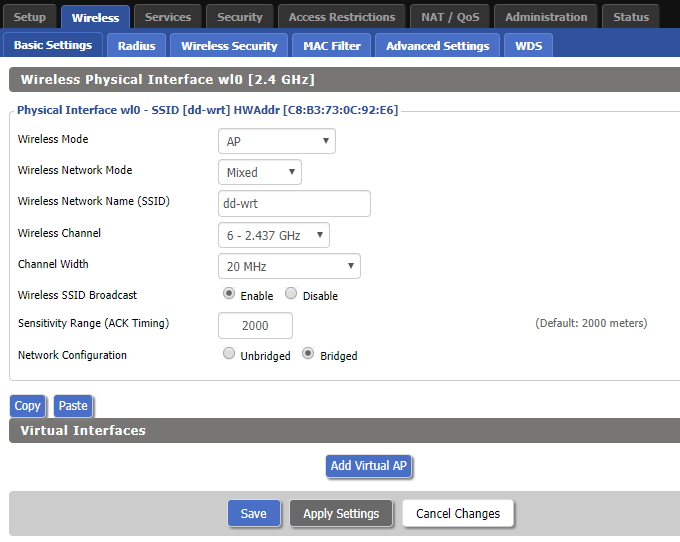Viewport: 680px width, 542px height.
Task: Open the Setup tab
Action: pos(29,17)
